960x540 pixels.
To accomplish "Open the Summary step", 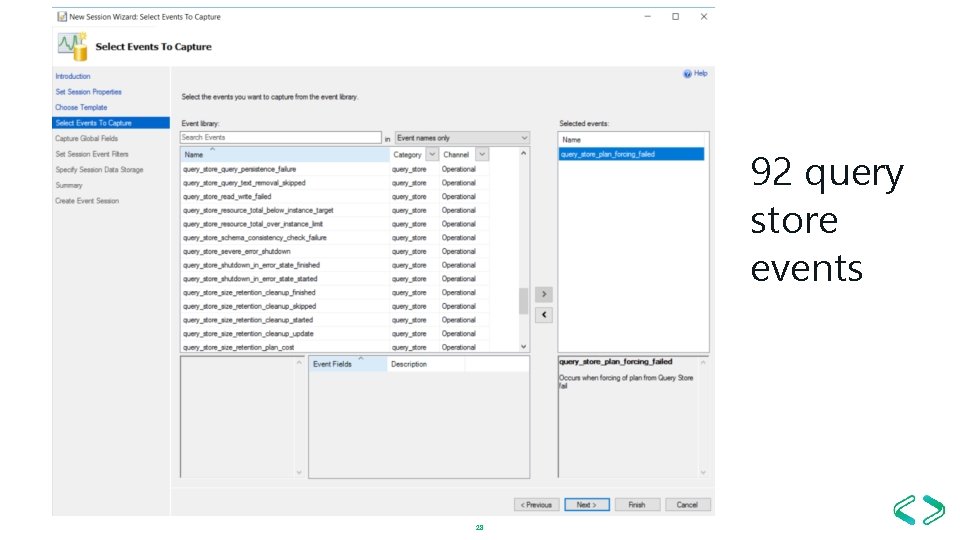I will [x=69, y=185].
